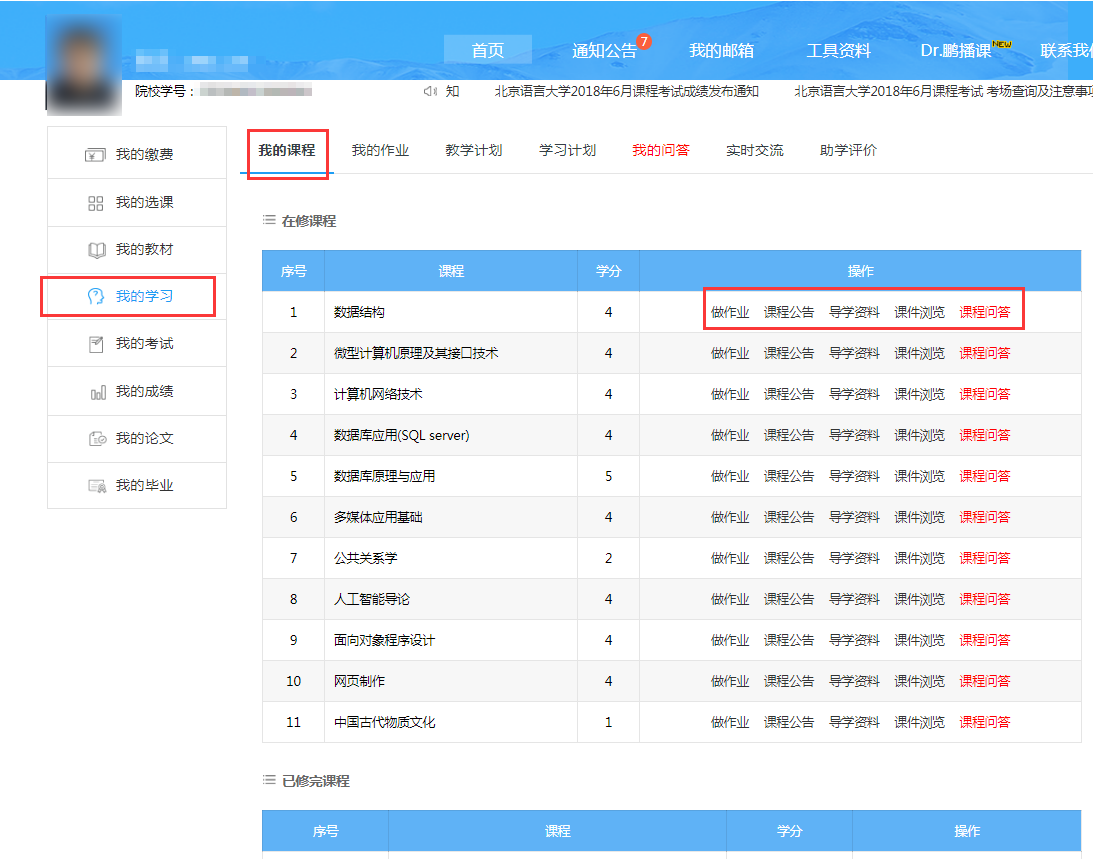Viewport: 1093px width, 859px height.
Task: Open 课程问答 for 中国古代物质文化
Action: coord(984,721)
